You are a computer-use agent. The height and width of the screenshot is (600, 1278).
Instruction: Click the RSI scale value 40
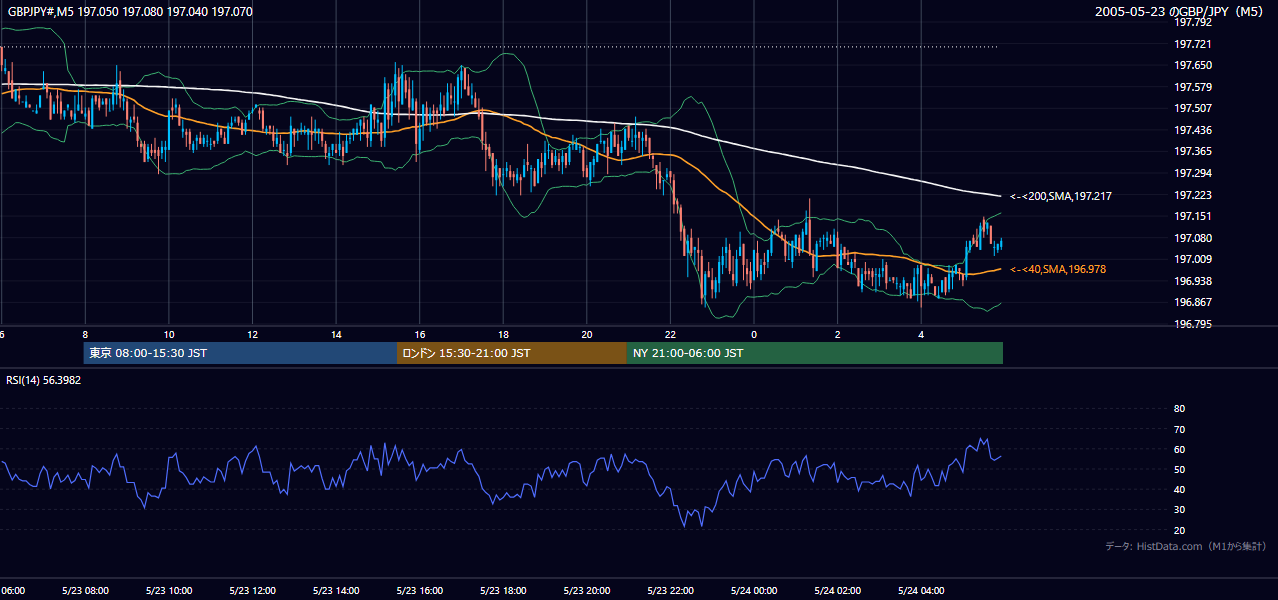point(1179,490)
